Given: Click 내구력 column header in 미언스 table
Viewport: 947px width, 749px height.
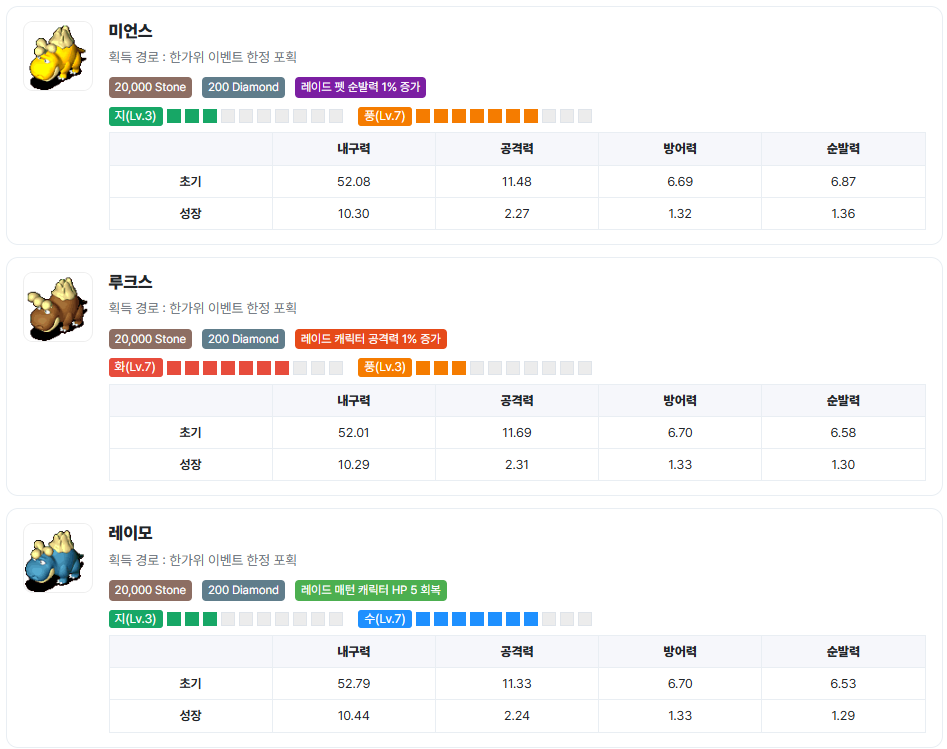Looking at the screenshot, I should pyautogui.click(x=354, y=149).
